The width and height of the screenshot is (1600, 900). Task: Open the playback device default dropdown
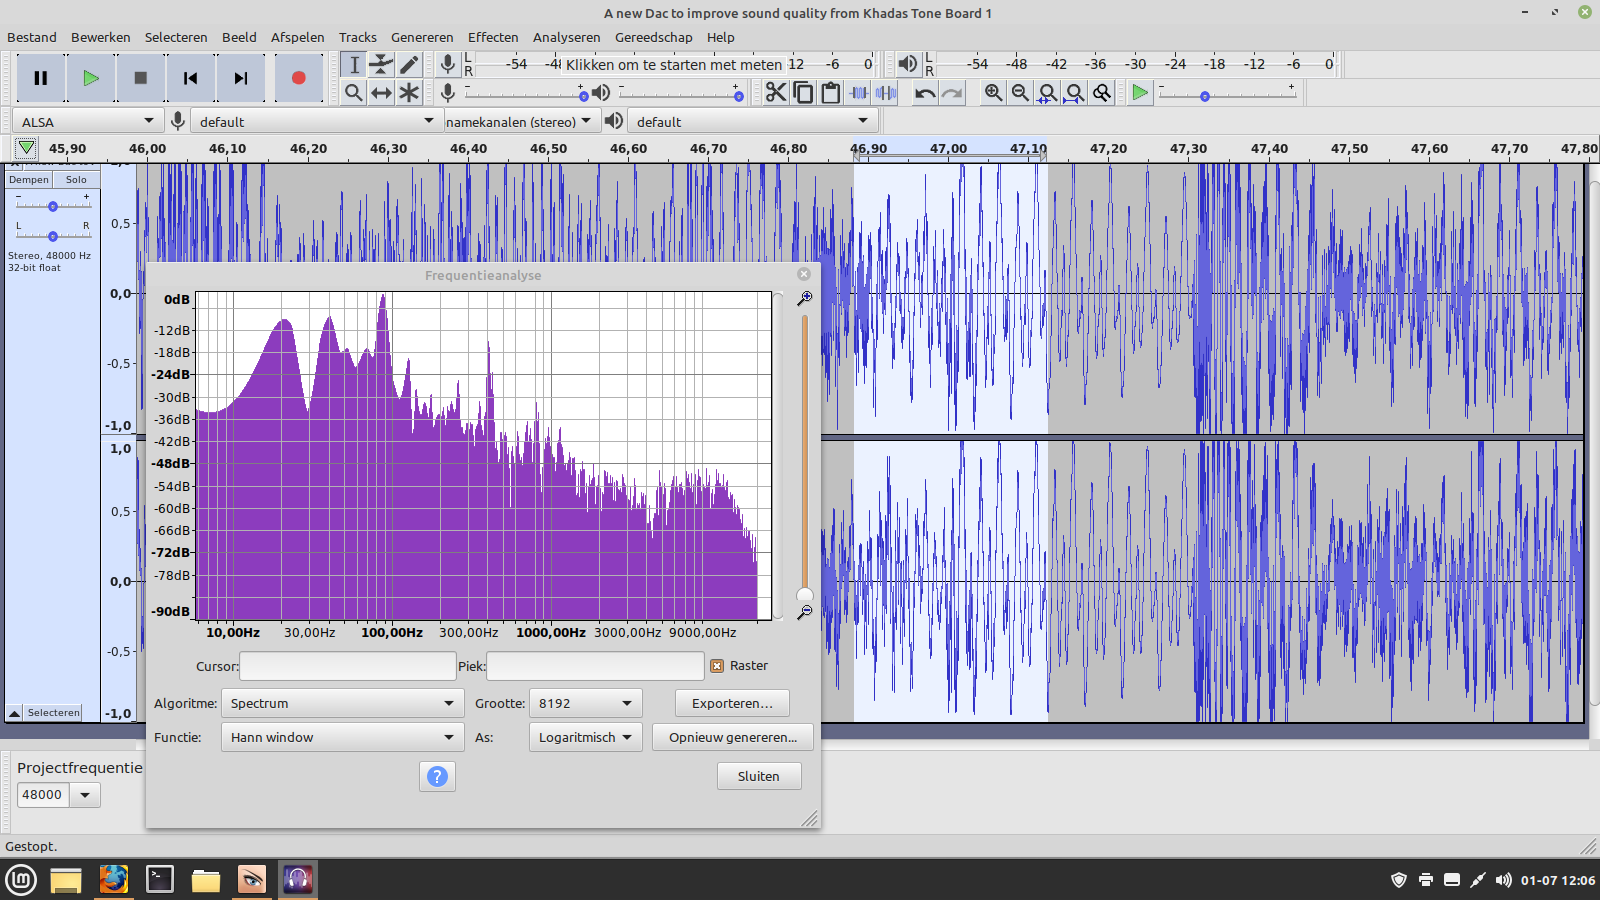coord(752,121)
